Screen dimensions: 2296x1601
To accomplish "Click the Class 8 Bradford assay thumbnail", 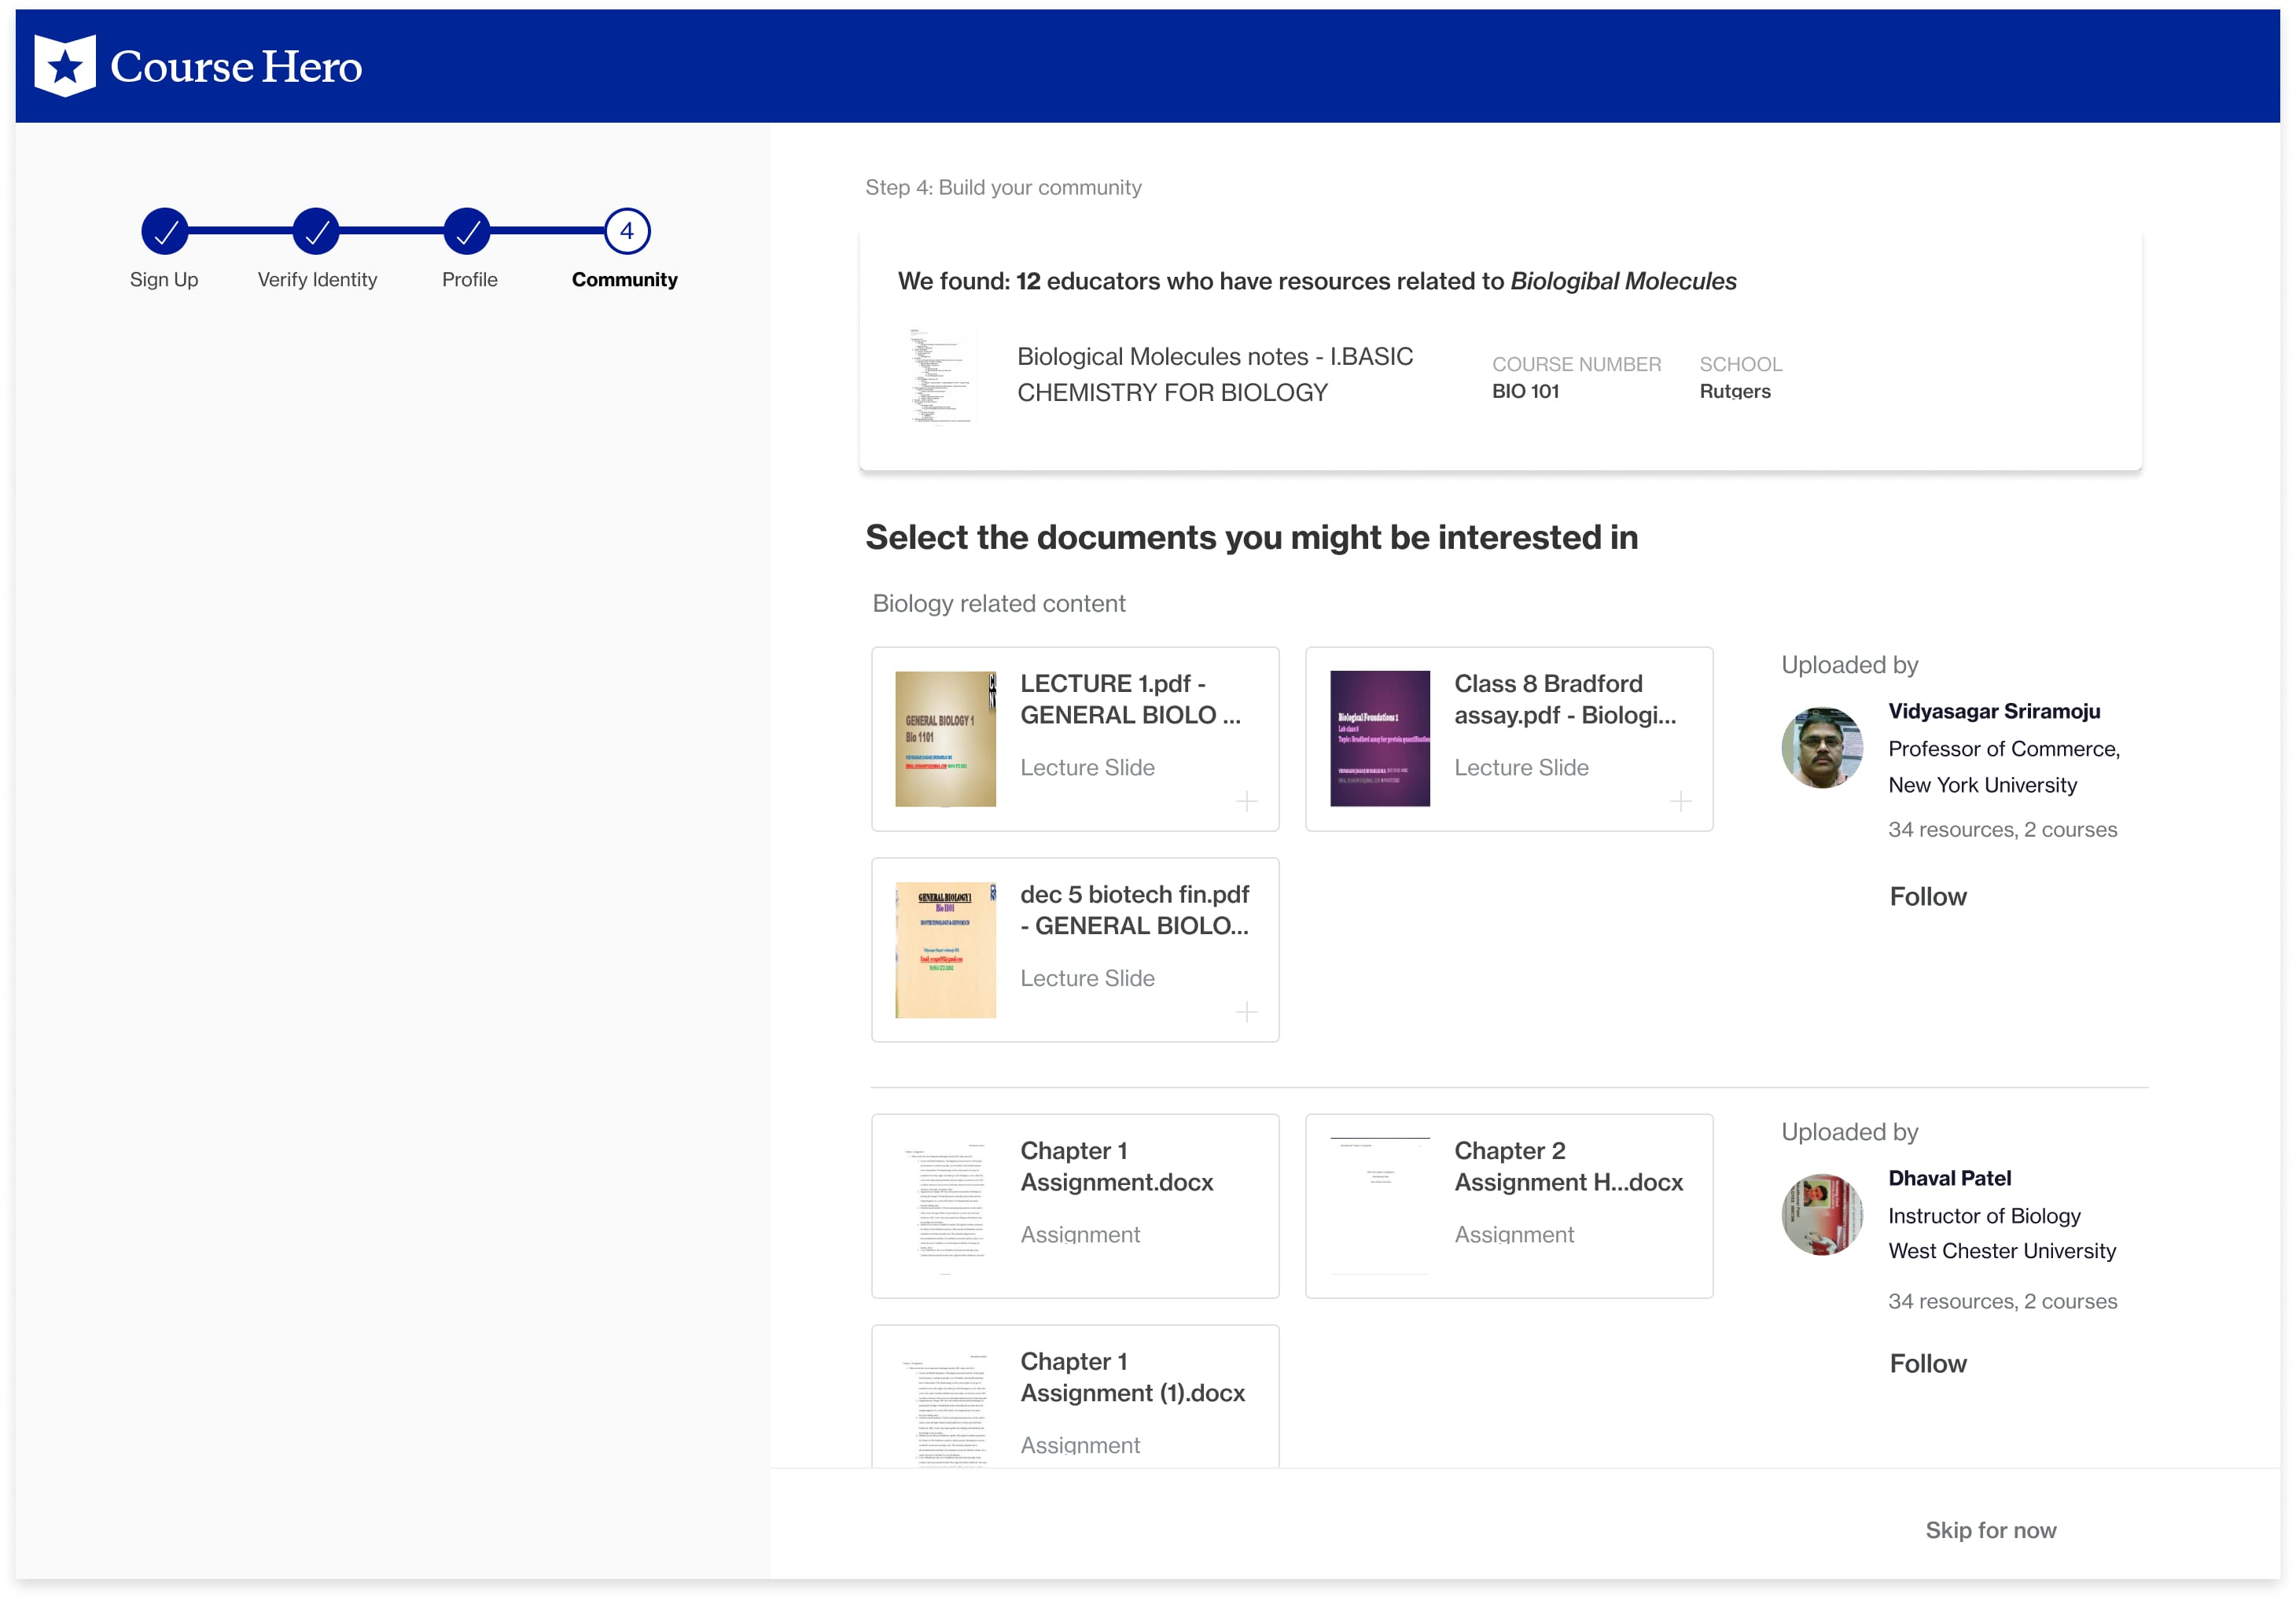I will click(x=1379, y=739).
